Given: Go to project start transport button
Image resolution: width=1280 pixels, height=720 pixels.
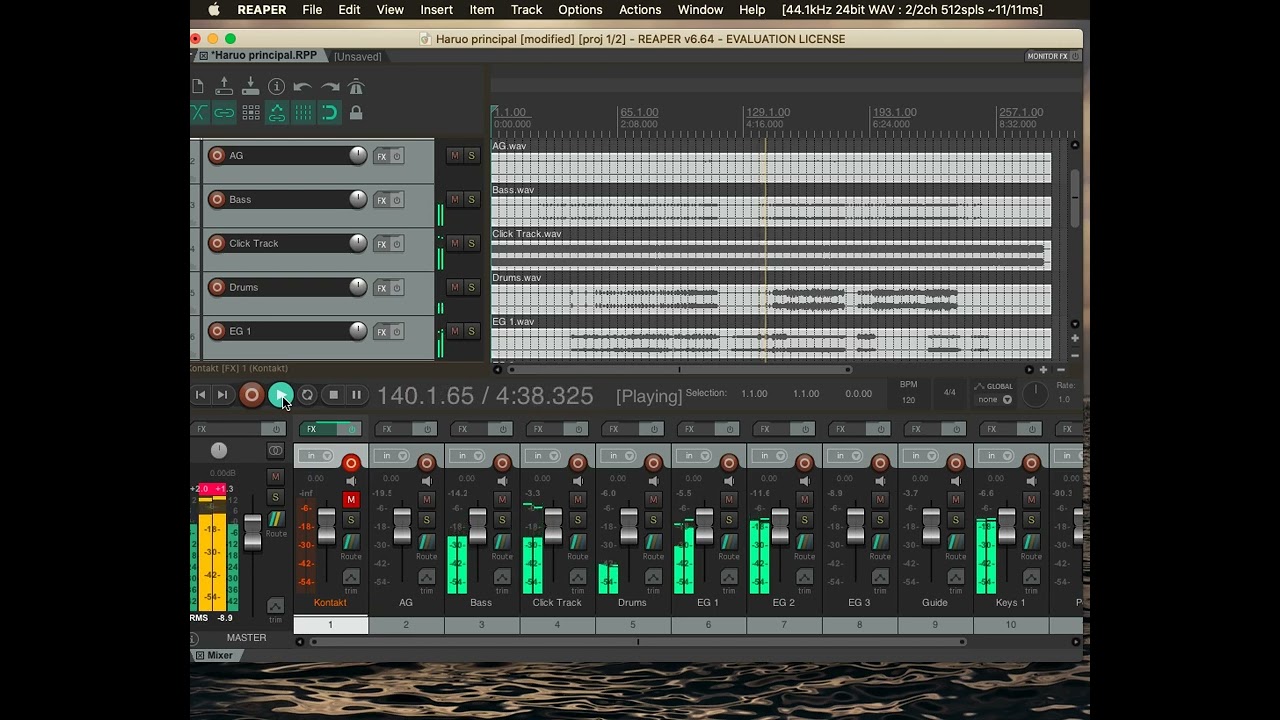Looking at the screenshot, I should (200, 395).
